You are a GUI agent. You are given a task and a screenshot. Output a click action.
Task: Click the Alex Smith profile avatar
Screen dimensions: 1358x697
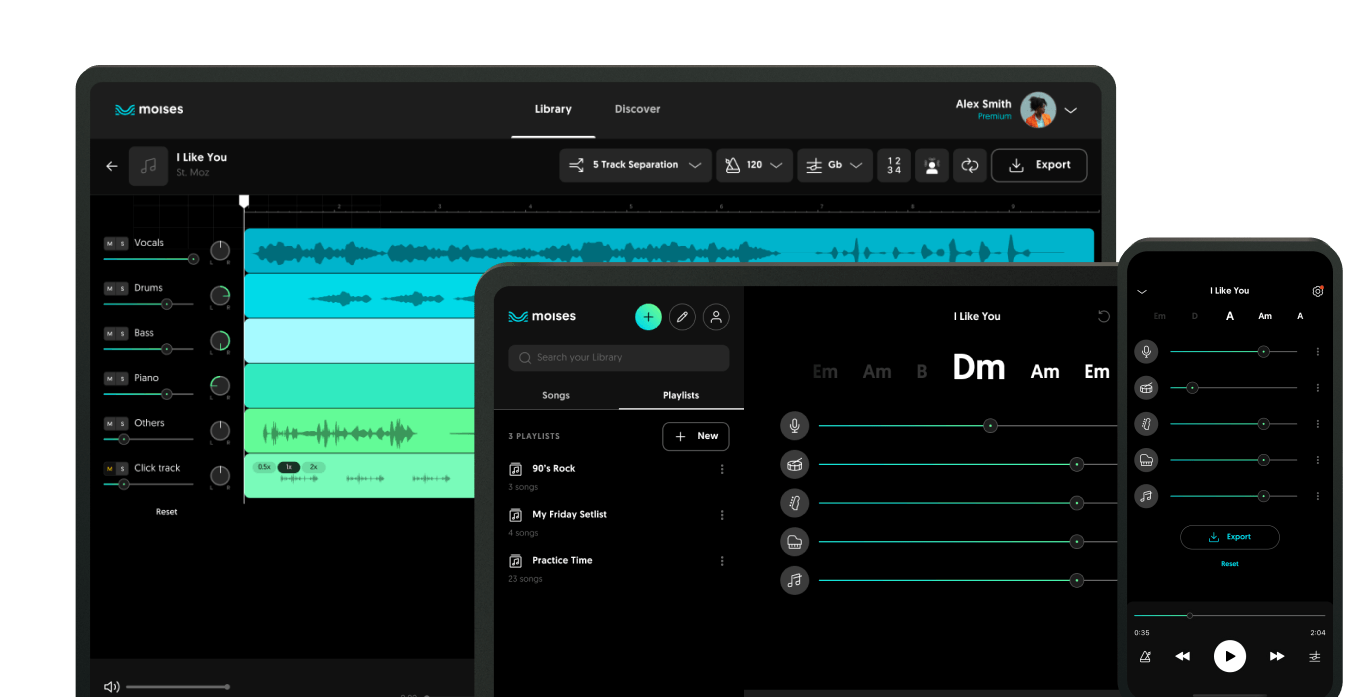[1038, 110]
